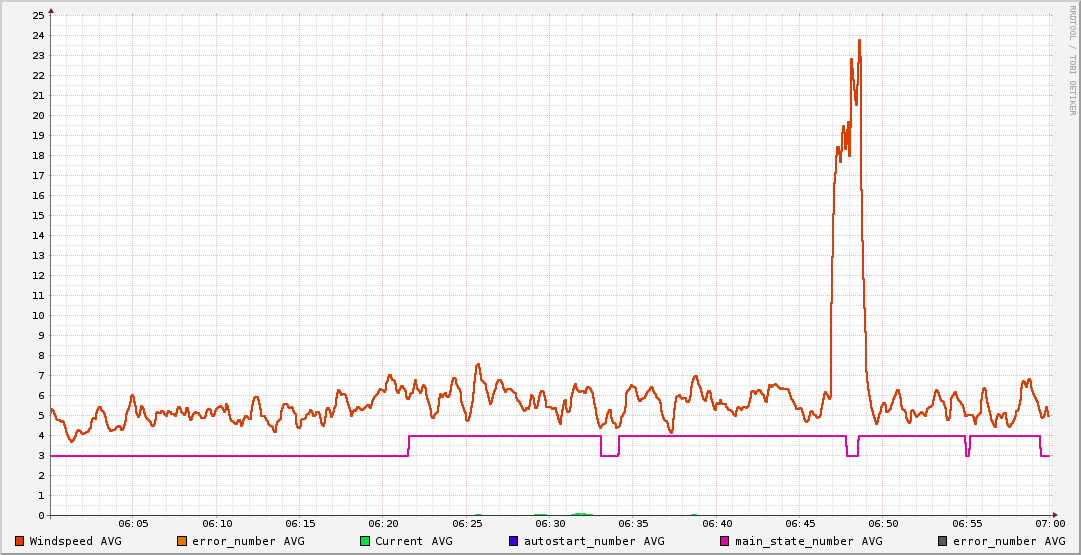Click the green Current legend swatch

click(365, 541)
